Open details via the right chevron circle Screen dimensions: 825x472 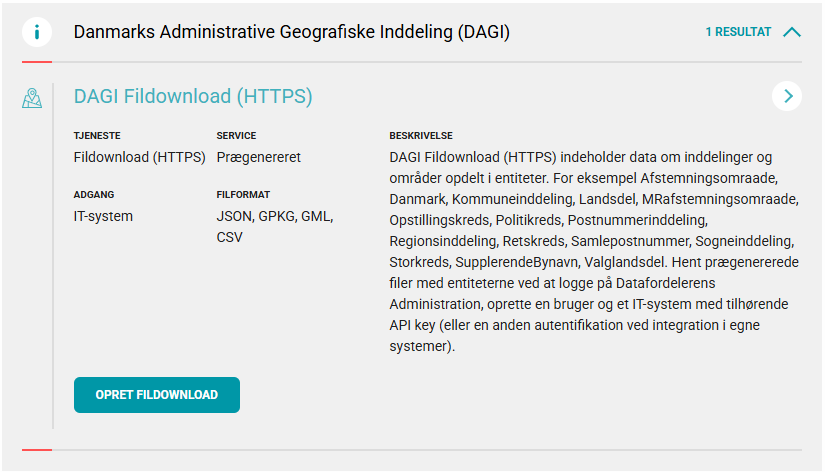coord(787,96)
